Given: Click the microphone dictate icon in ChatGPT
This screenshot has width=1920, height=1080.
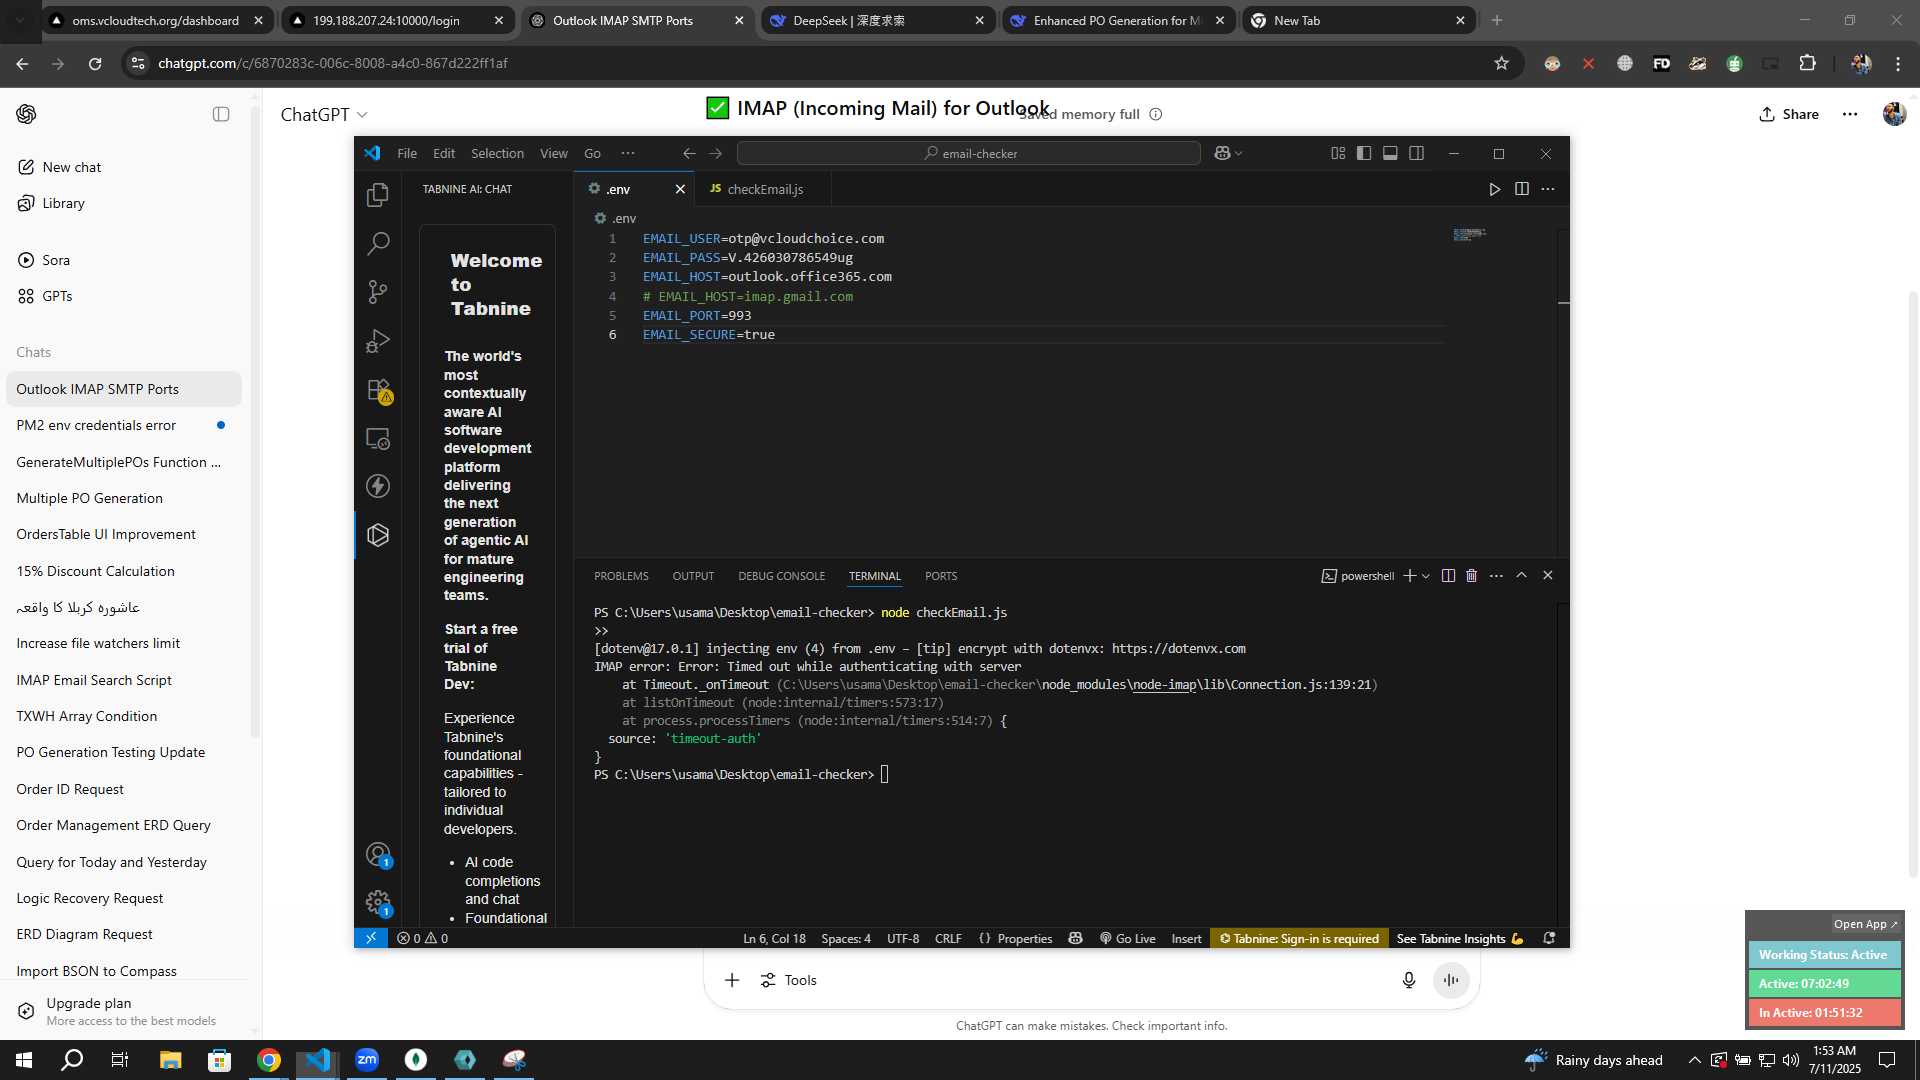Looking at the screenshot, I should [x=1409, y=980].
